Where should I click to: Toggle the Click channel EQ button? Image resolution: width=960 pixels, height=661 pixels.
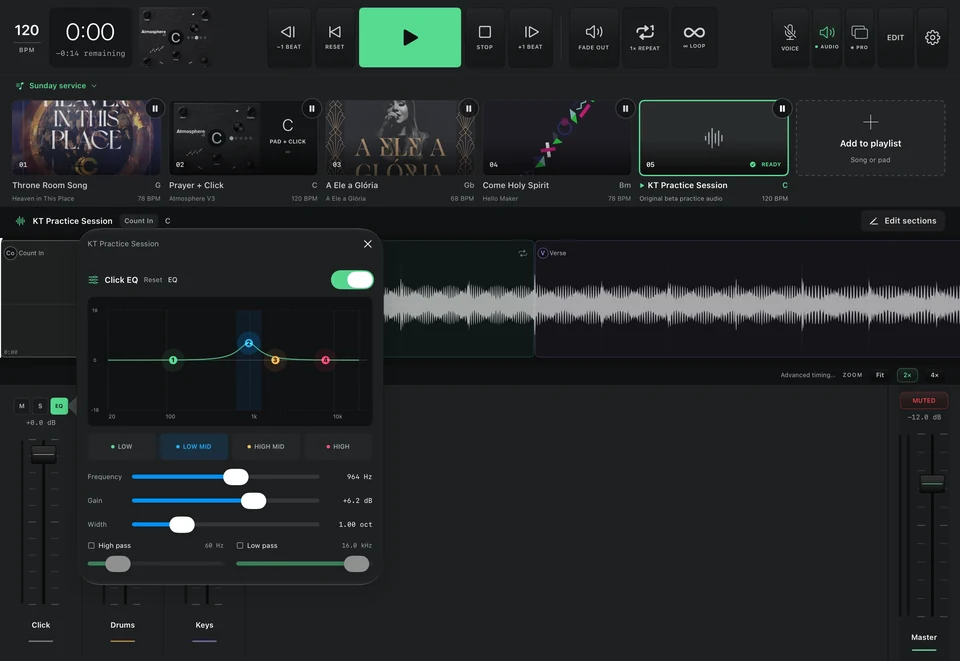[59, 406]
